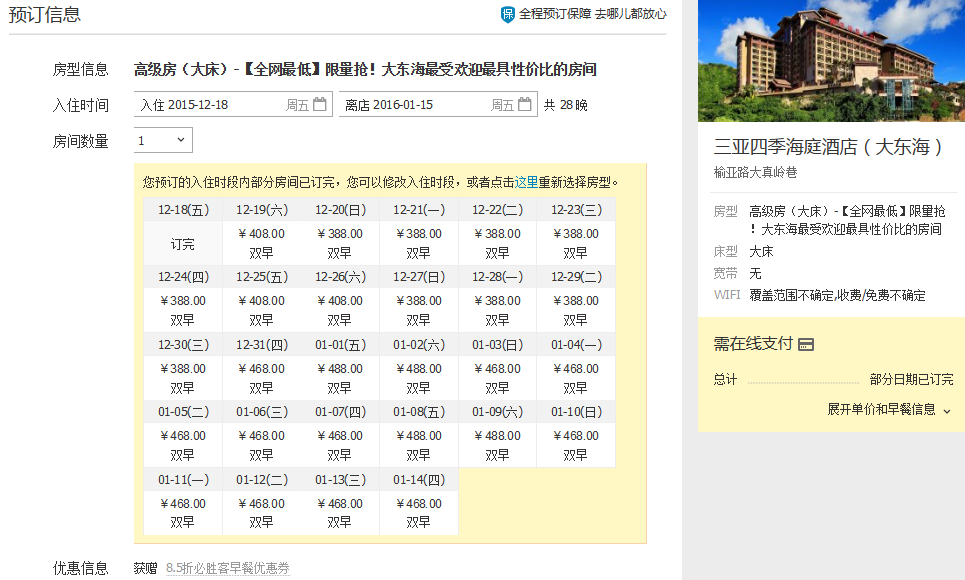965x580 pixels.
Task: Click the 12-30(三) date header
Action: (183, 345)
